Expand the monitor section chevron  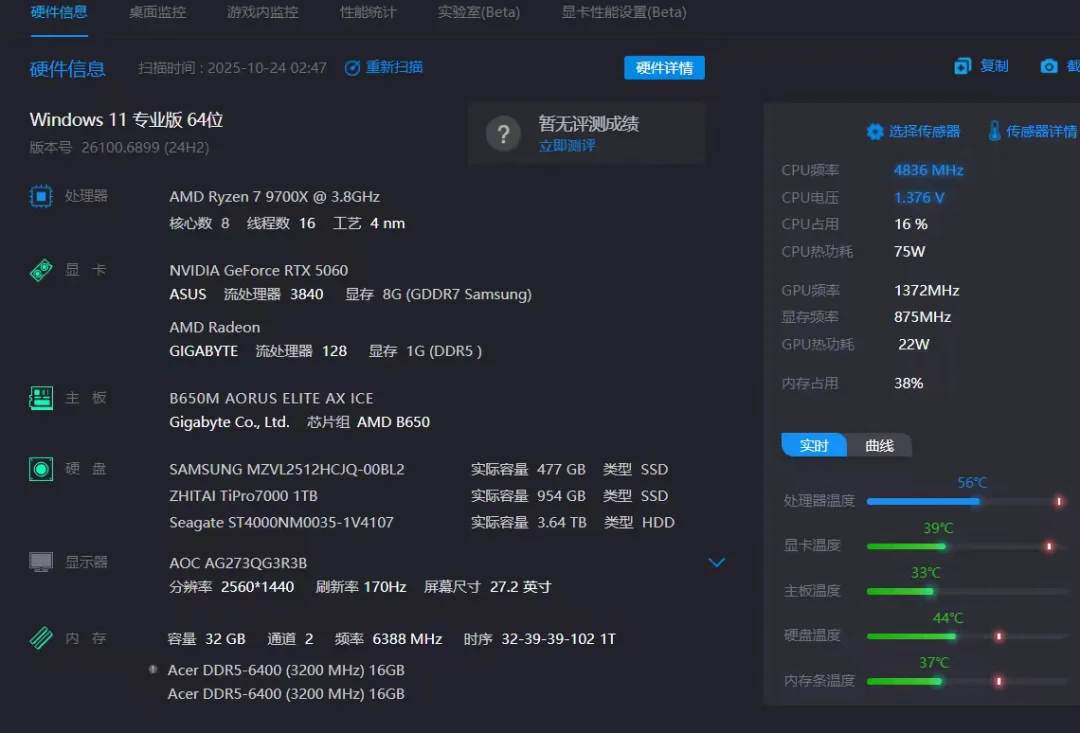[716, 562]
